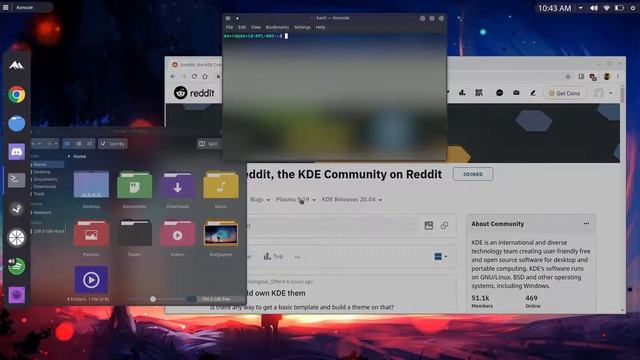Click the image post icon in create-post box
This screenshot has width=640, height=360.
429,225
